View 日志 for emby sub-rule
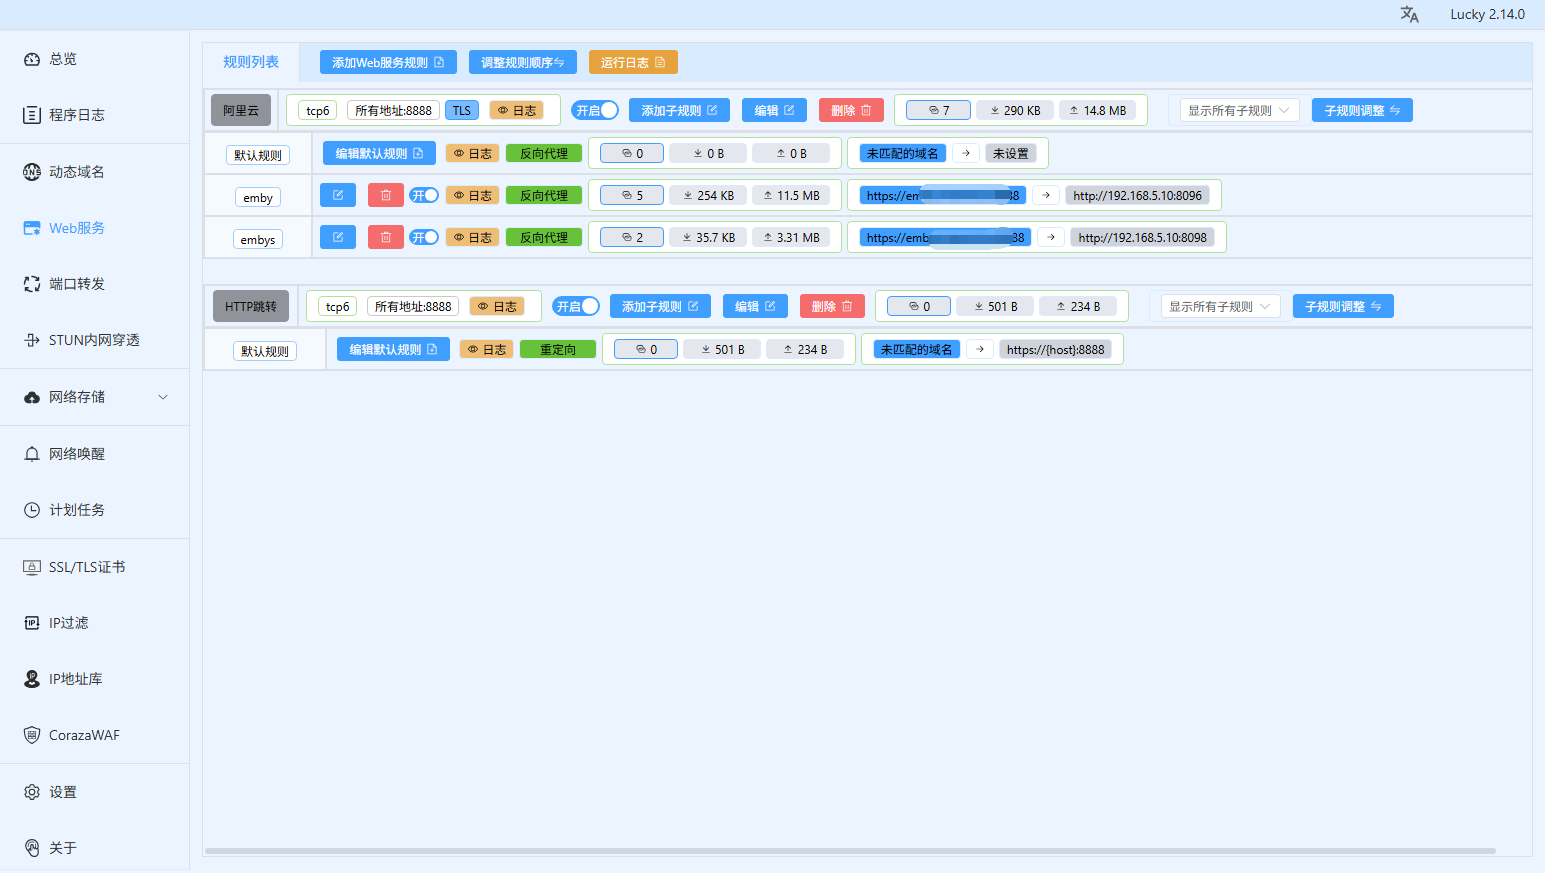This screenshot has width=1545, height=873. 472,195
